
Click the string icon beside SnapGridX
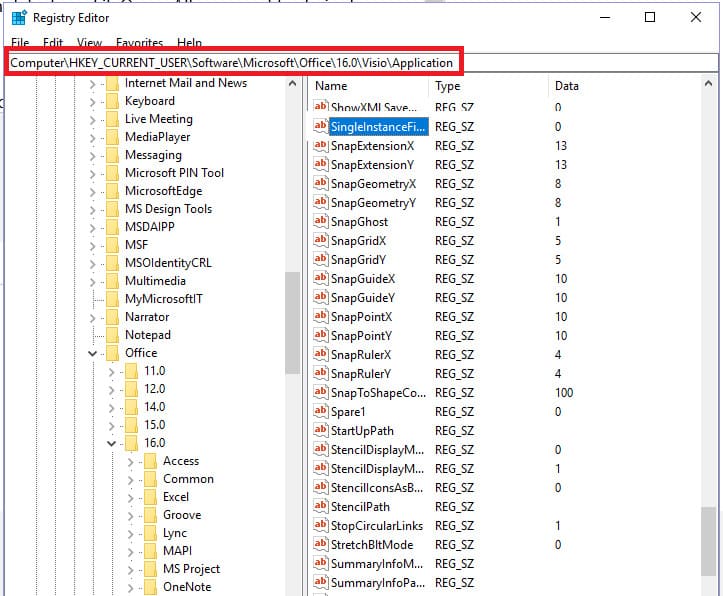pos(320,241)
